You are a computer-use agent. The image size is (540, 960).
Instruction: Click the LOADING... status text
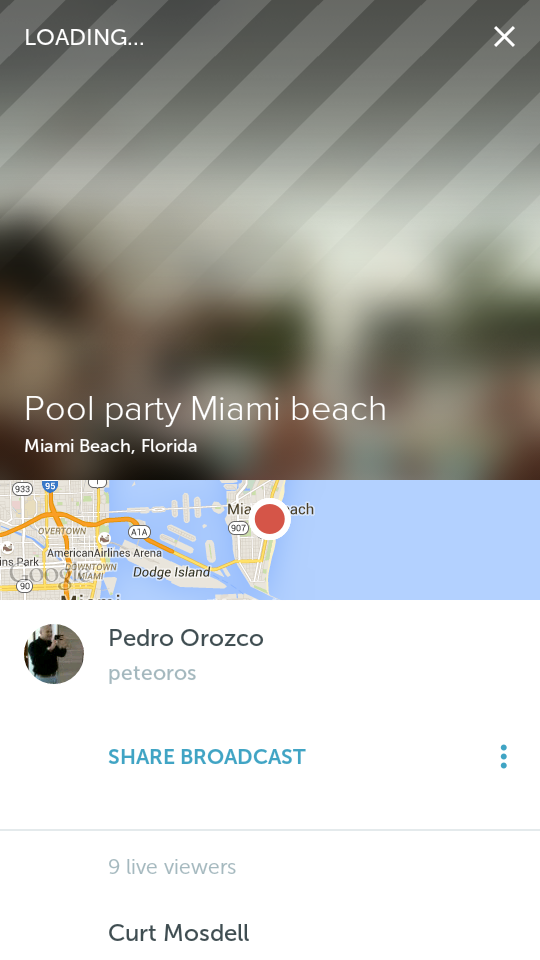tap(84, 37)
